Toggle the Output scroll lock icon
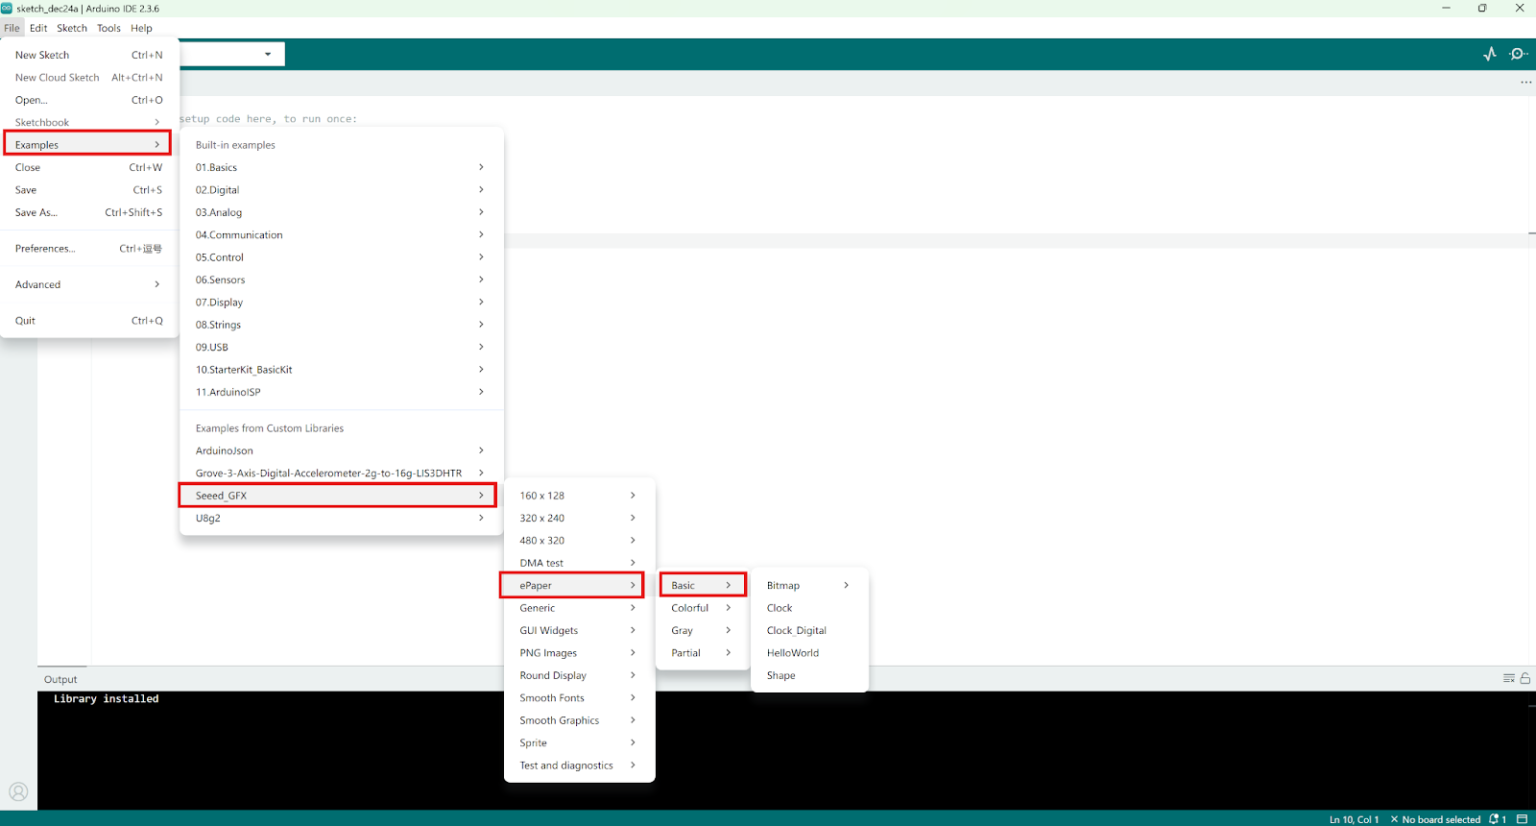 tap(1525, 678)
